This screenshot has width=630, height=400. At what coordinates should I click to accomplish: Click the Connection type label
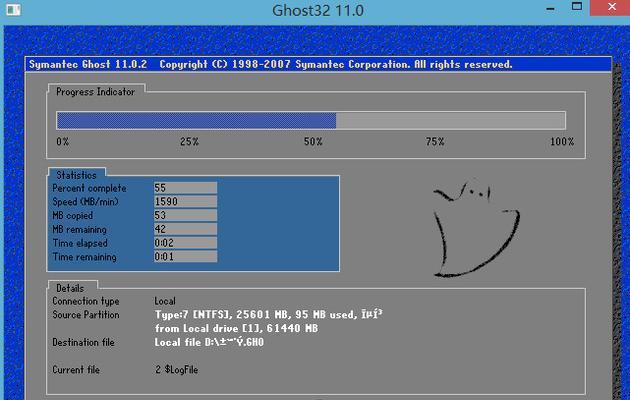coord(86,301)
